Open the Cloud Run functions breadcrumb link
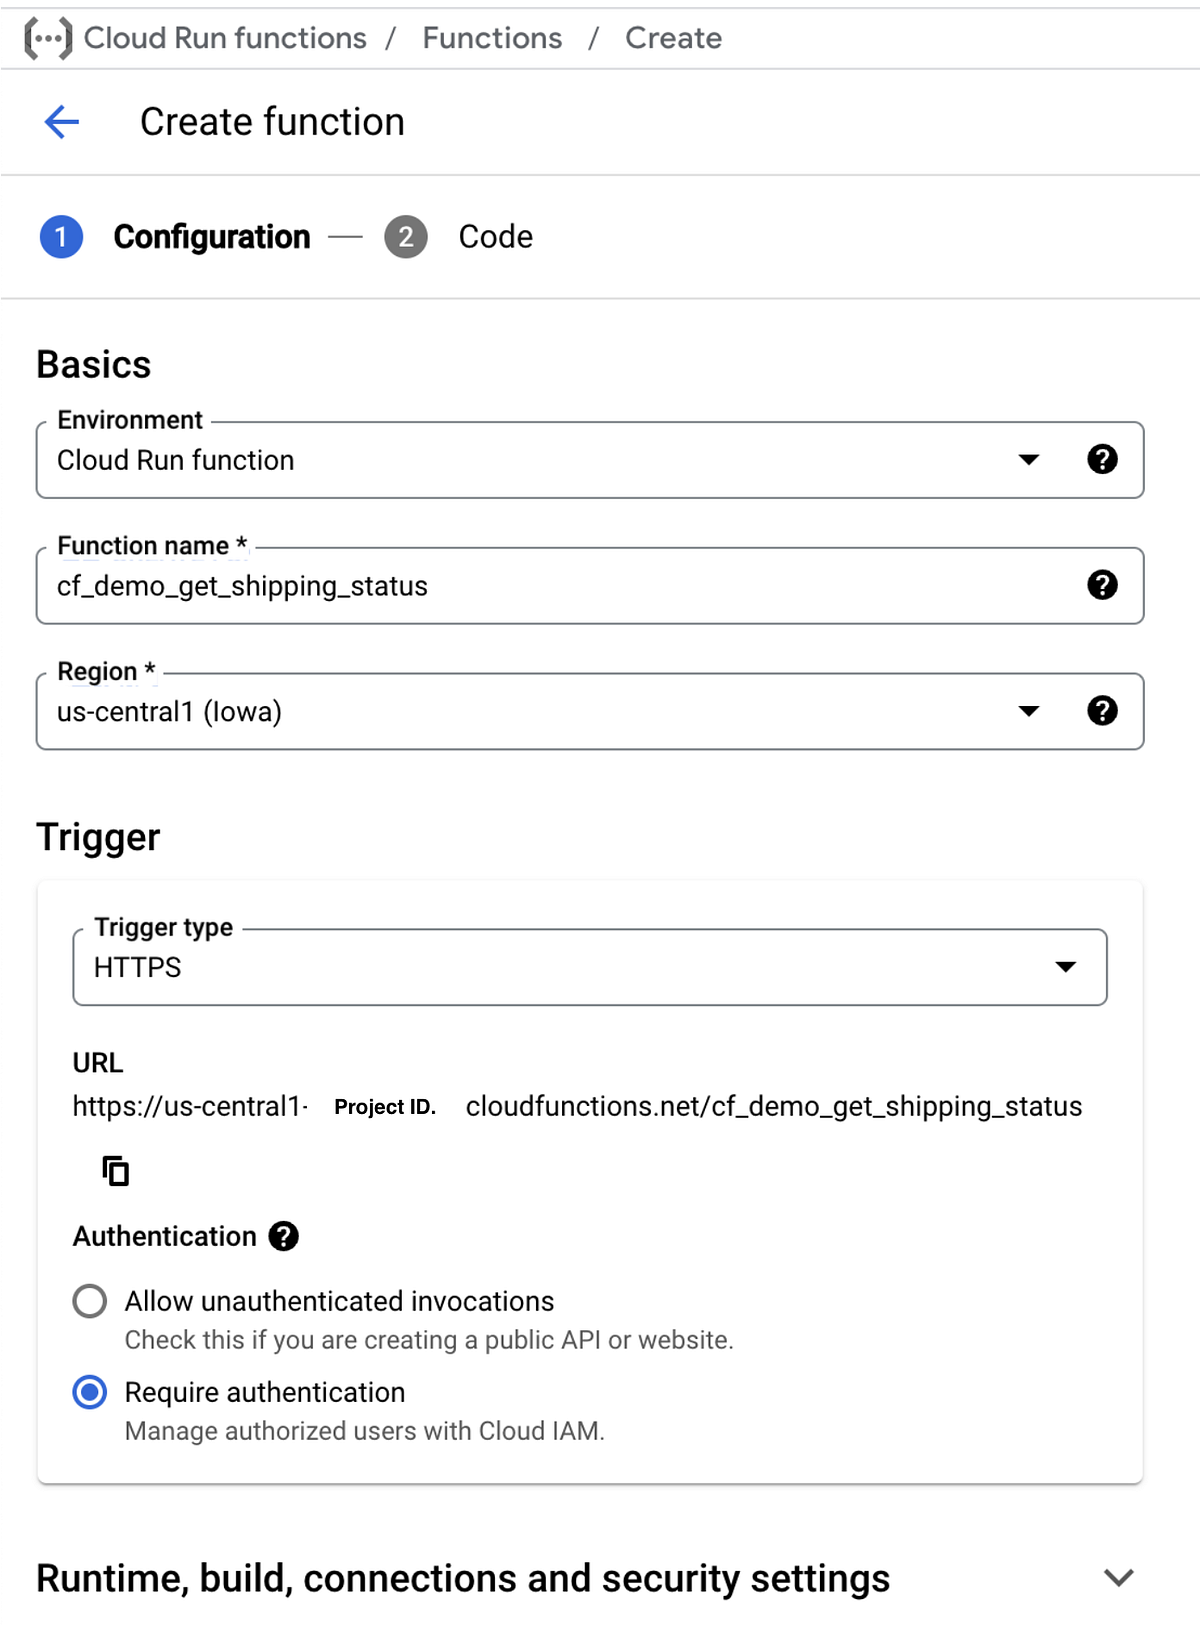This screenshot has height=1626, width=1200. coord(225,38)
